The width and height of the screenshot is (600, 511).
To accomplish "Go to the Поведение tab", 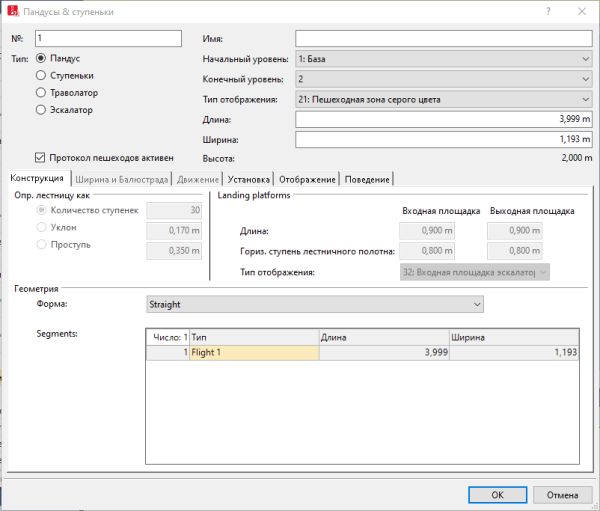I will (x=368, y=179).
